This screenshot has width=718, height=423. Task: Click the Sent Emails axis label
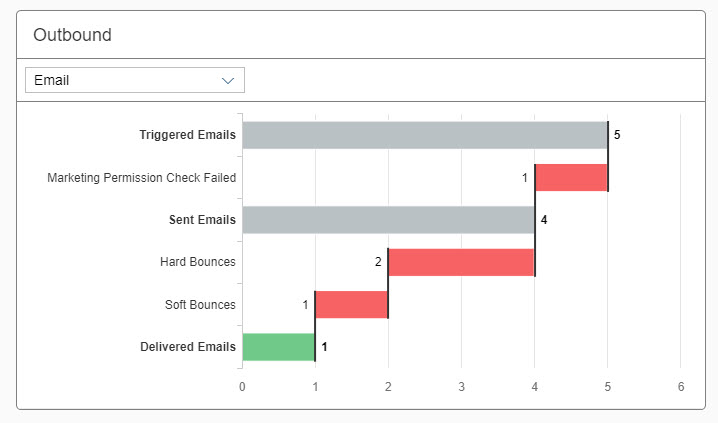coord(202,220)
